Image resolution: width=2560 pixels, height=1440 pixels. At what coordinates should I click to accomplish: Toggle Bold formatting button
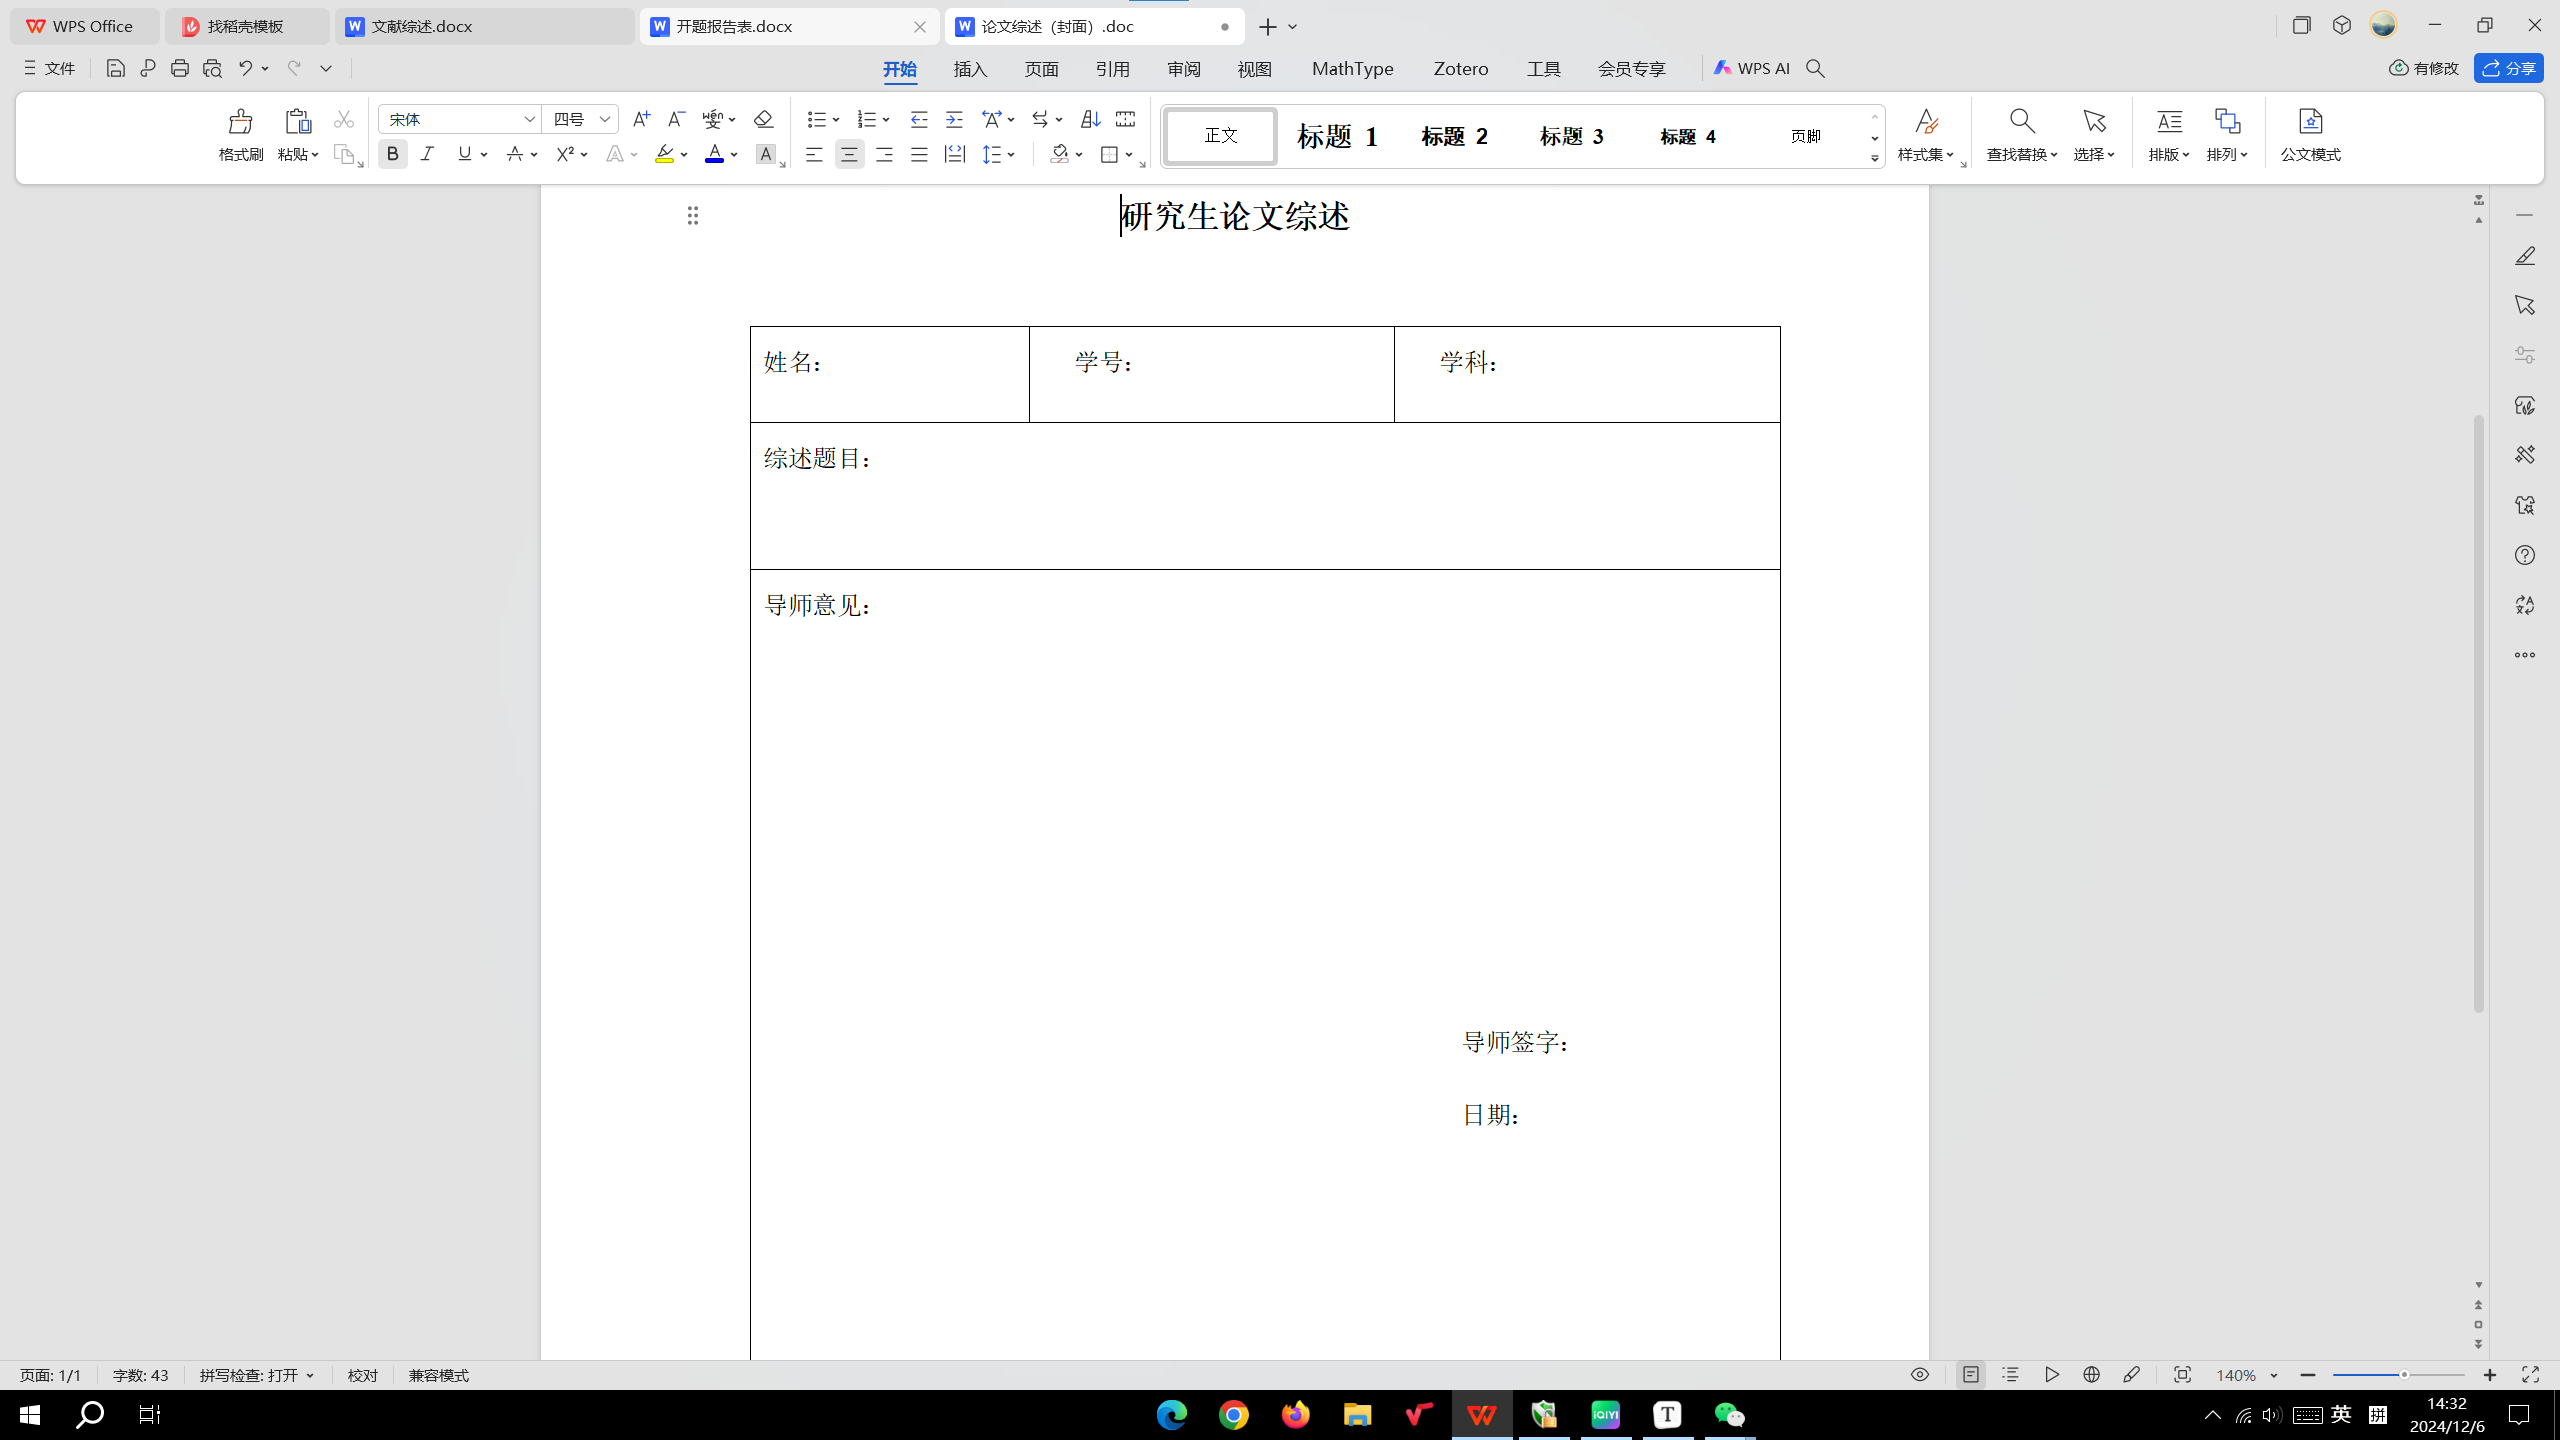393,154
